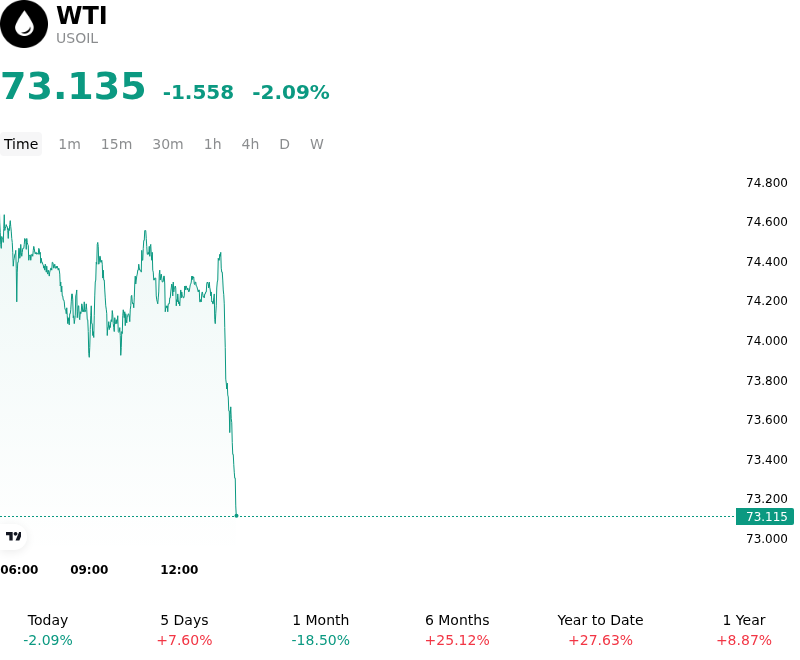Select the W weekly interval

pos(317,144)
